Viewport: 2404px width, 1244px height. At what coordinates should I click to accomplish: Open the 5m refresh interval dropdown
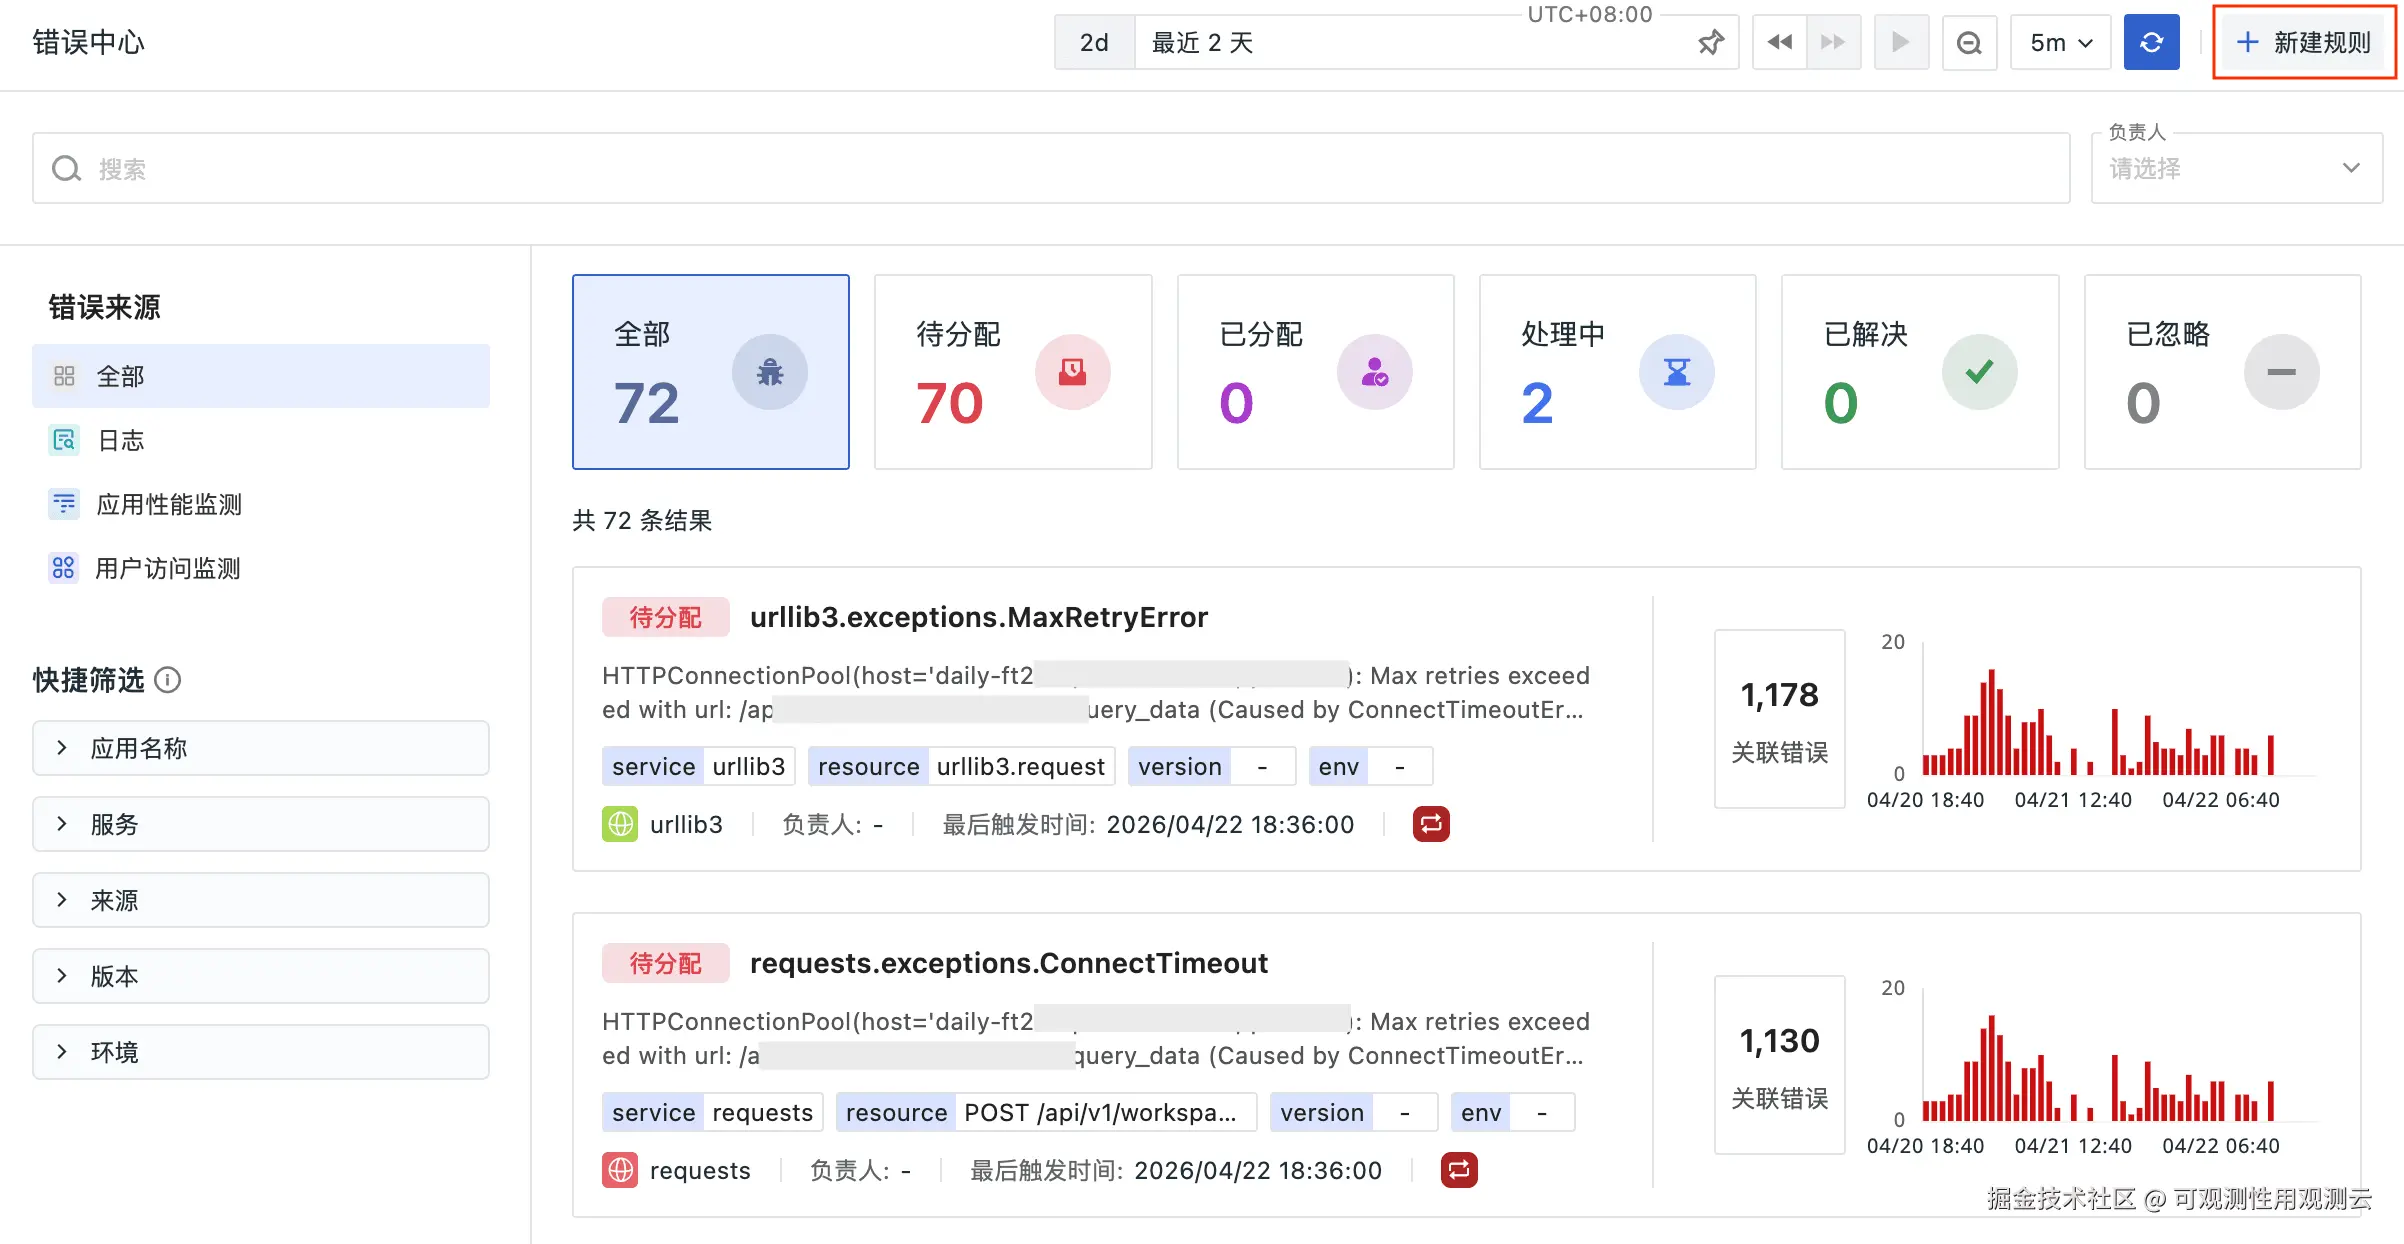tap(2060, 42)
